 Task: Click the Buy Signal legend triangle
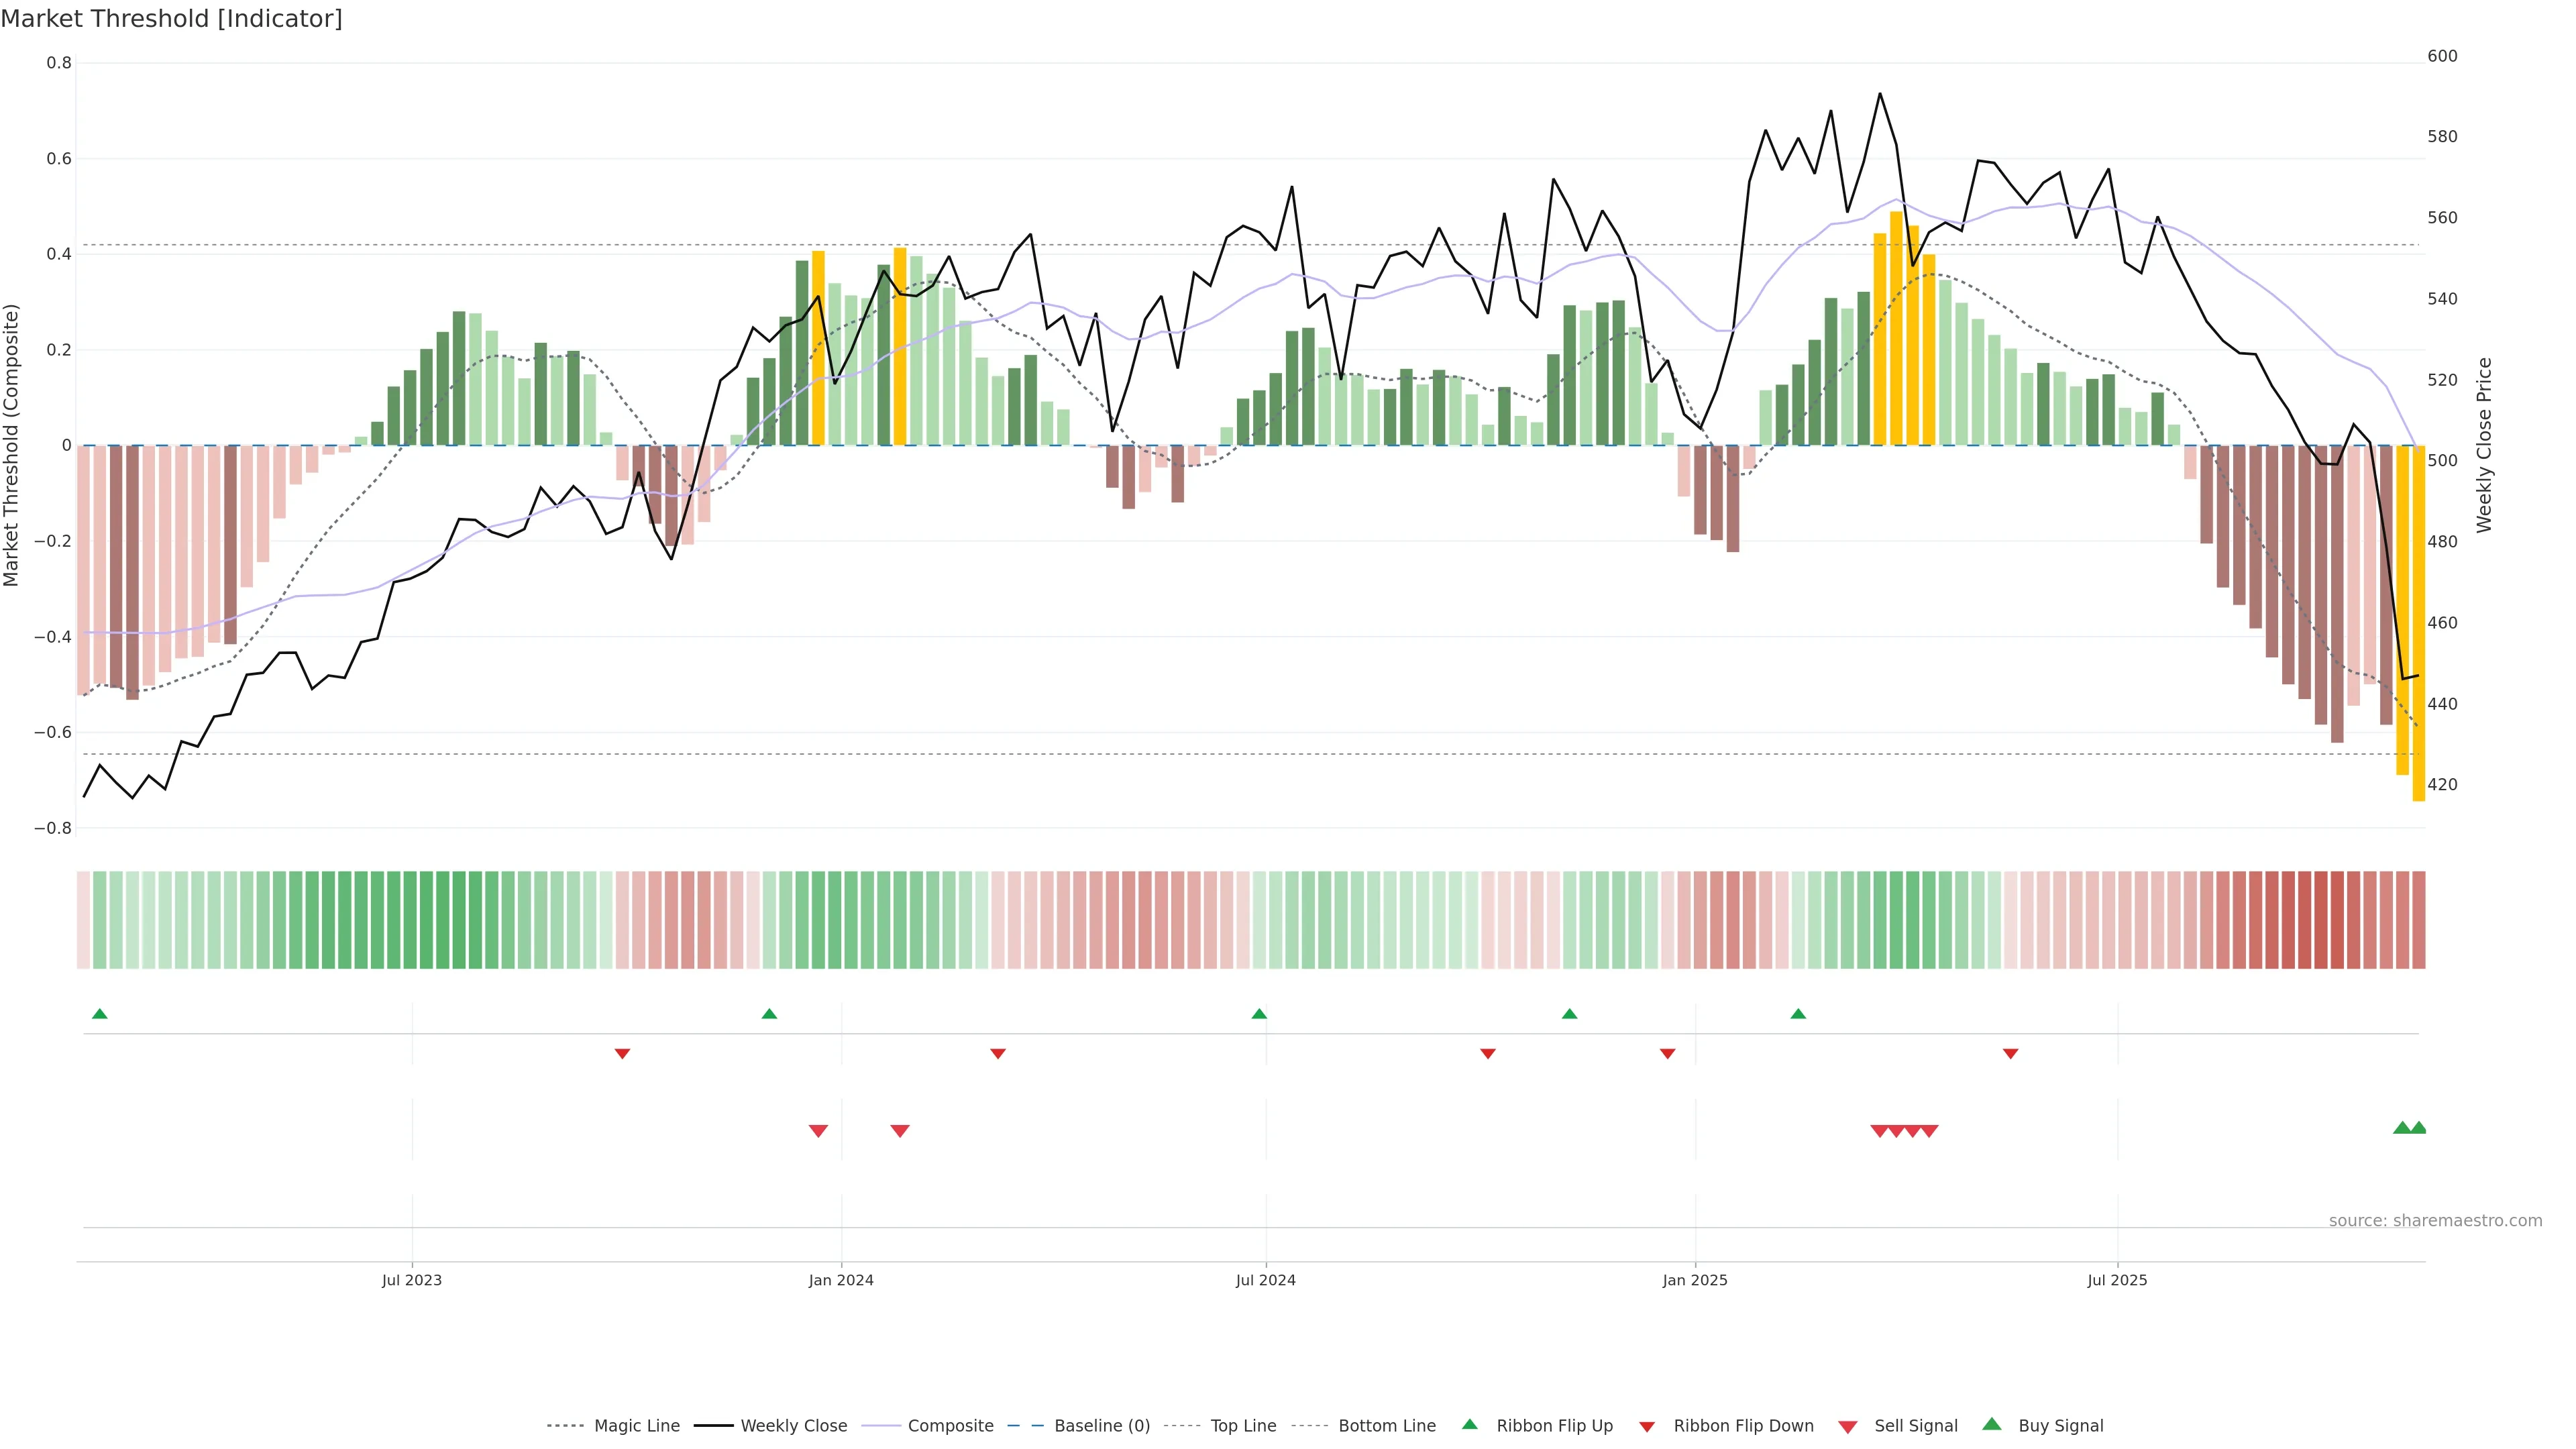(1992, 1424)
